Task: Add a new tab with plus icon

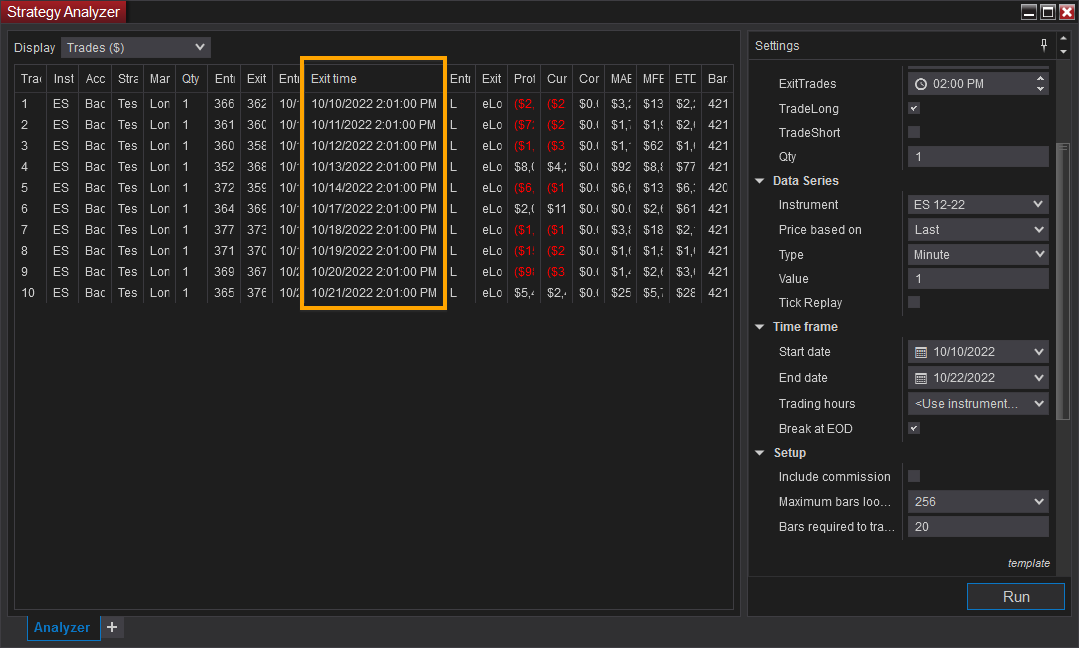Action: [112, 627]
